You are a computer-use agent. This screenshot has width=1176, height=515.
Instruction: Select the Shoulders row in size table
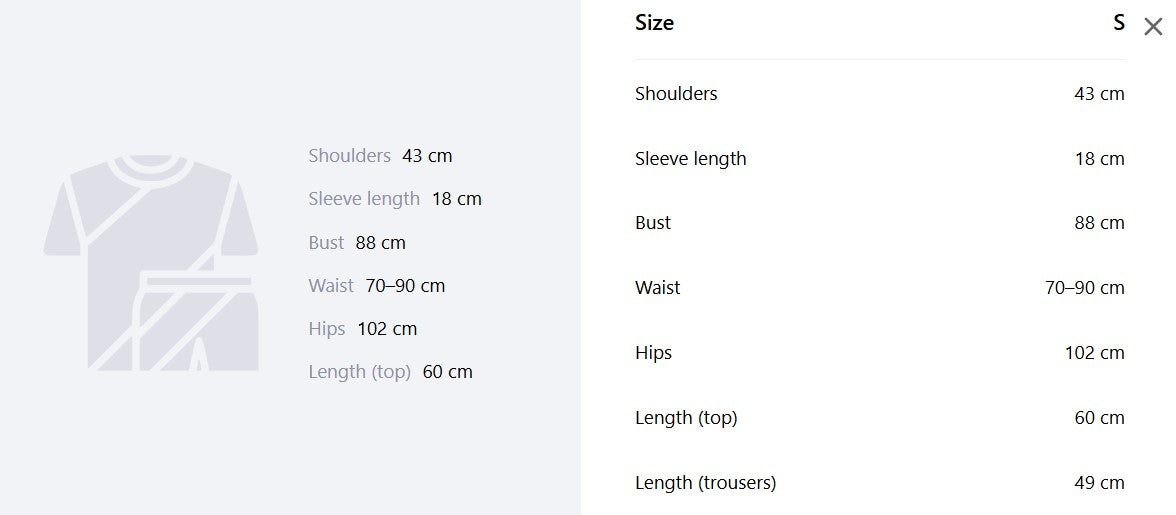(880, 94)
